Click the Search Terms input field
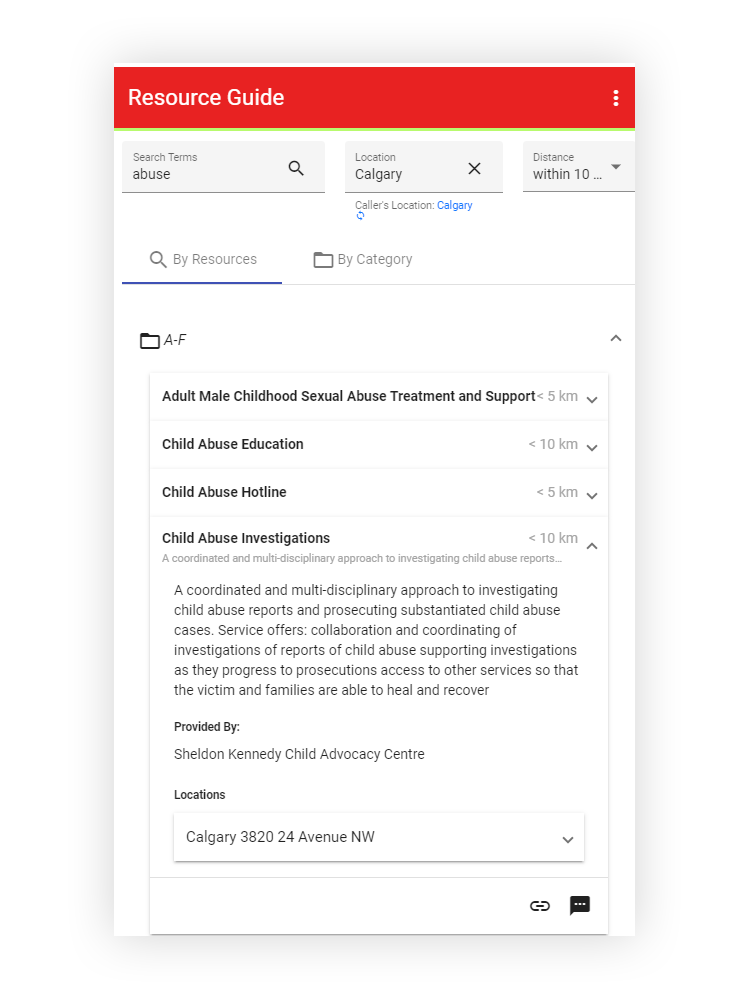The height and width of the screenshot is (1000, 750). [205, 174]
